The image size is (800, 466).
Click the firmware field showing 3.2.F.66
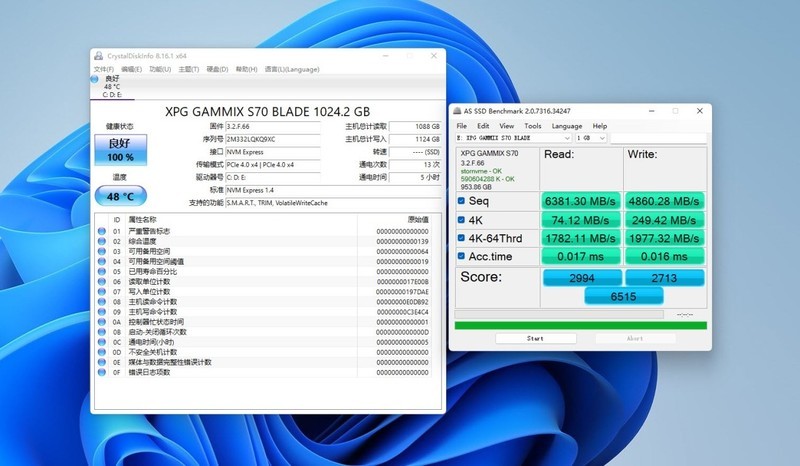(x=272, y=127)
